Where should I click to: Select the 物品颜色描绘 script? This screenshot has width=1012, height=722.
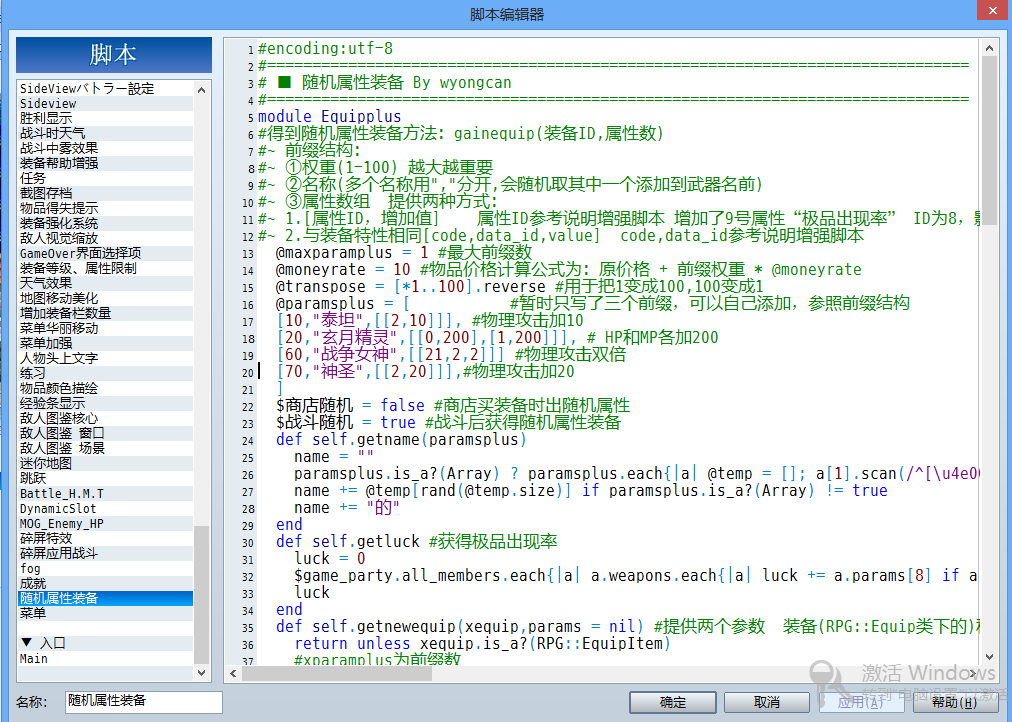[x=106, y=388]
